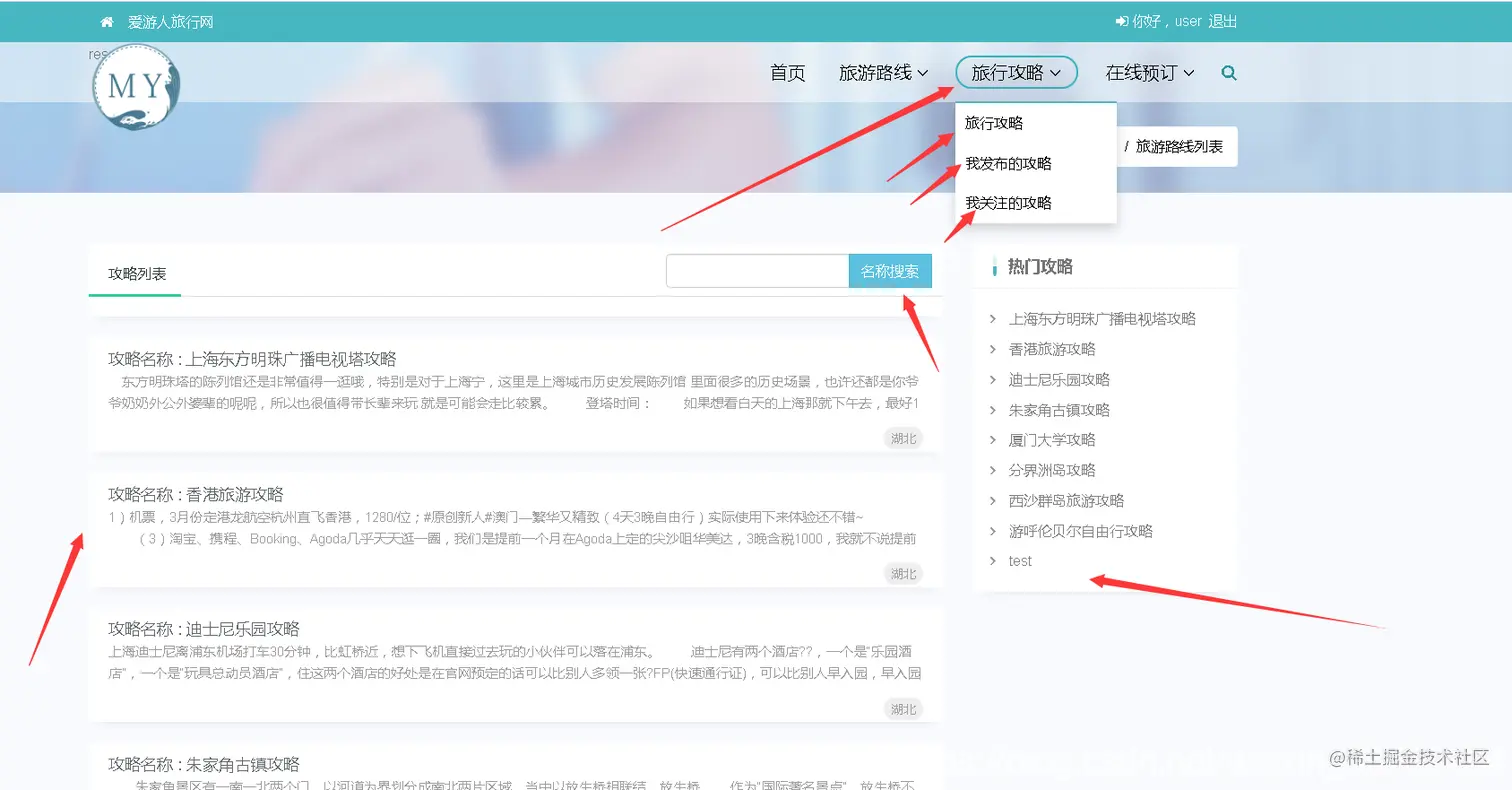Viewport: 1512px width, 790px height.
Task: Click 湖北 tag on 上海东方明珠 card
Action: [903, 438]
